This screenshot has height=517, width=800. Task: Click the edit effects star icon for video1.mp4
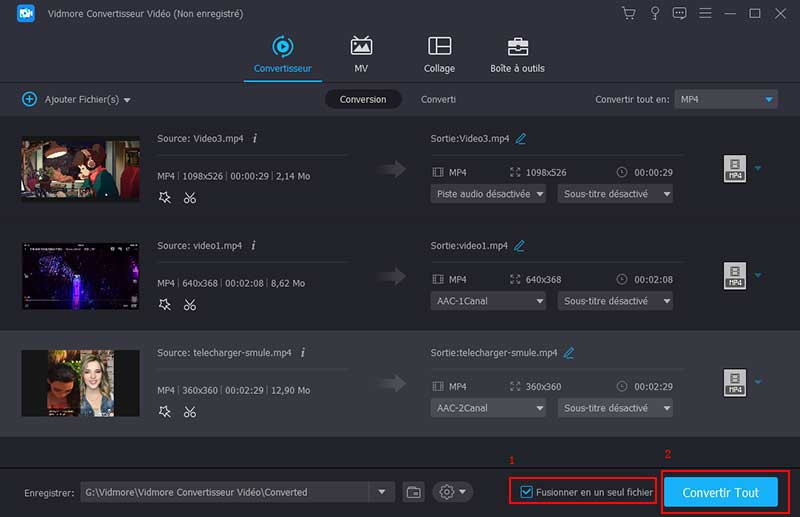click(x=165, y=305)
